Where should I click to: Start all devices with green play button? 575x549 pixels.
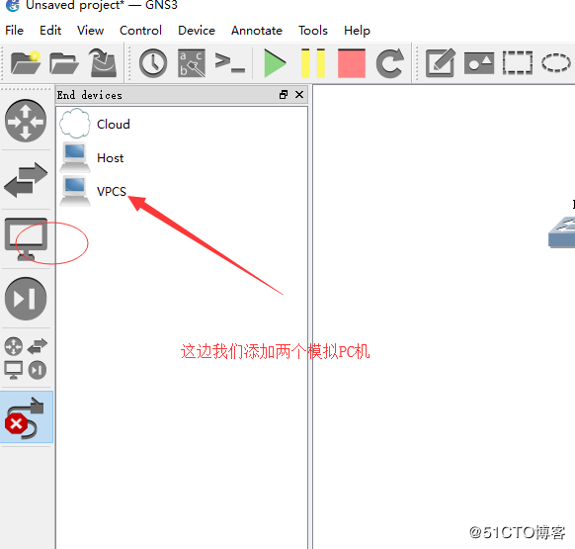pyautogui.click(x=274, y=63)
